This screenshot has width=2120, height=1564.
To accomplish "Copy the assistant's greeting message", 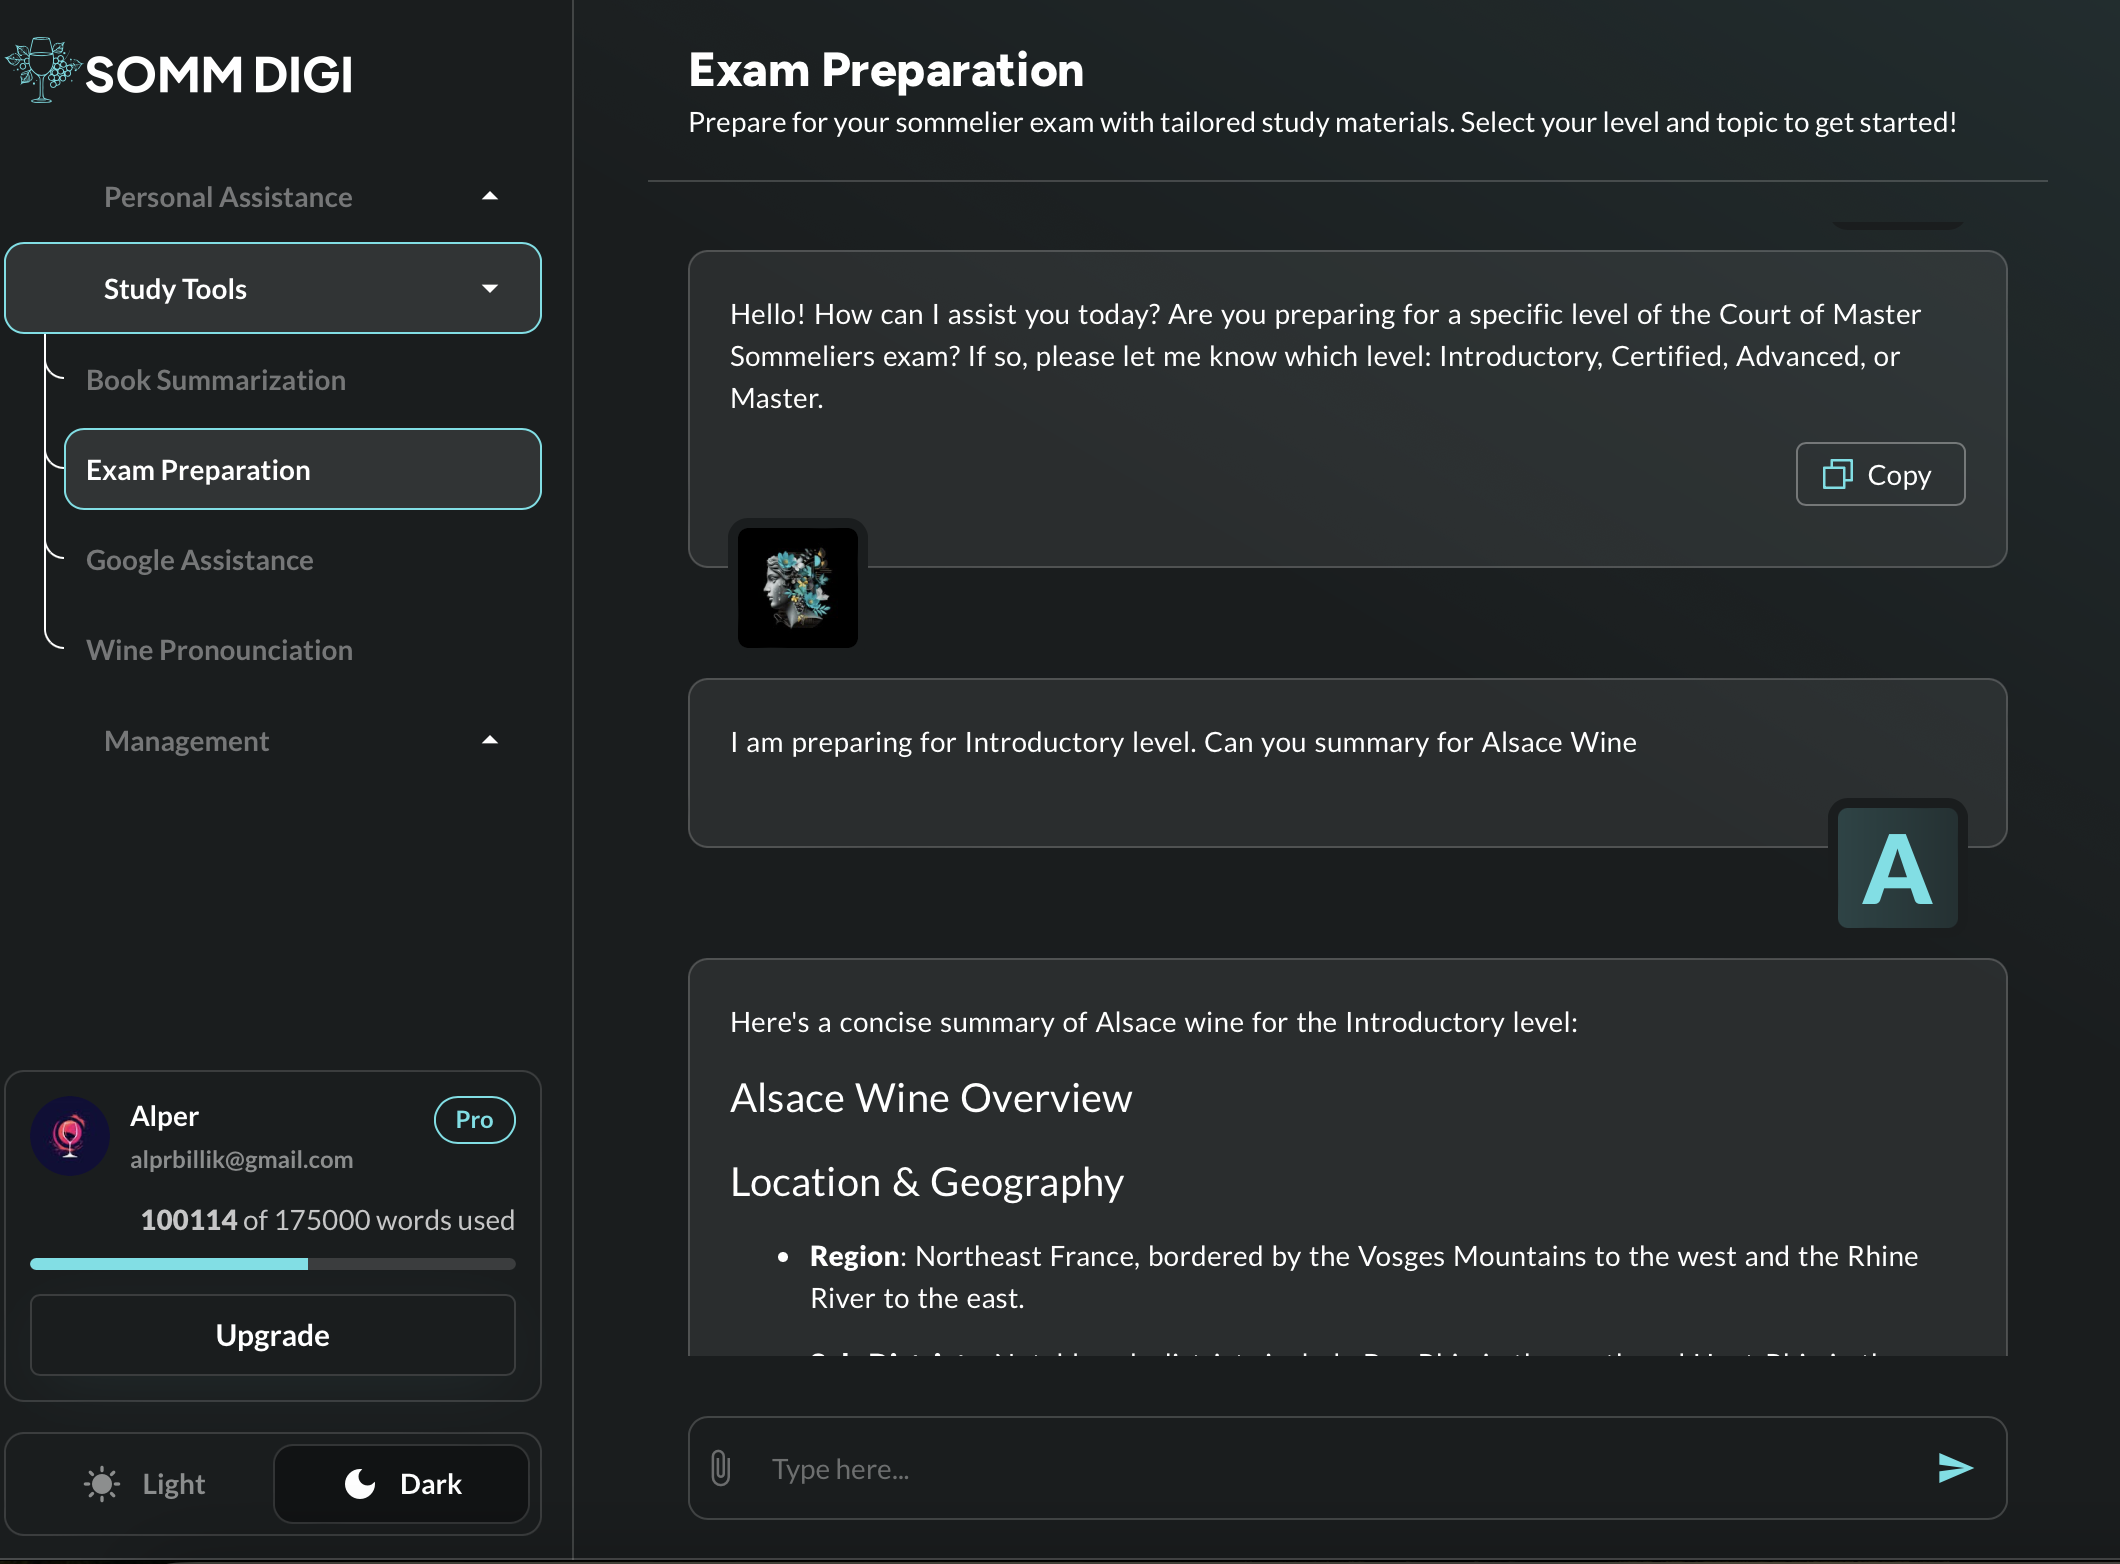I will [1879, 474].
